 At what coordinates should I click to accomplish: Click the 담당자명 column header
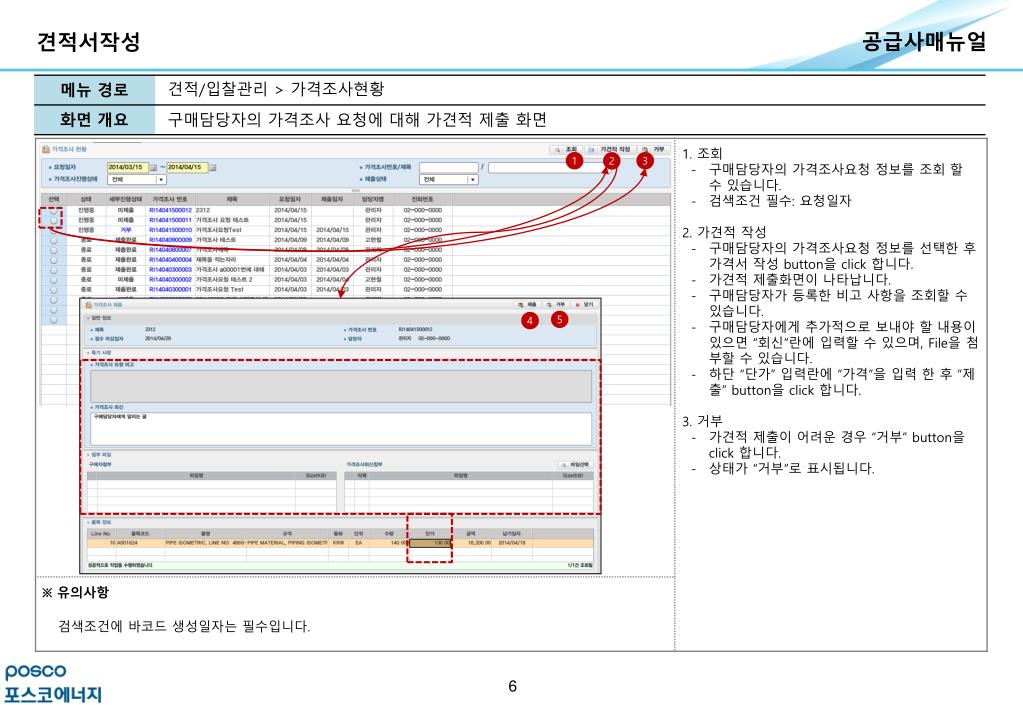[x=373, y=199]
